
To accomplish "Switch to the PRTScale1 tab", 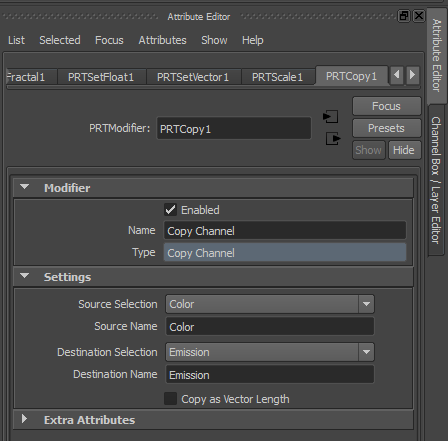I will coord(278,77).
